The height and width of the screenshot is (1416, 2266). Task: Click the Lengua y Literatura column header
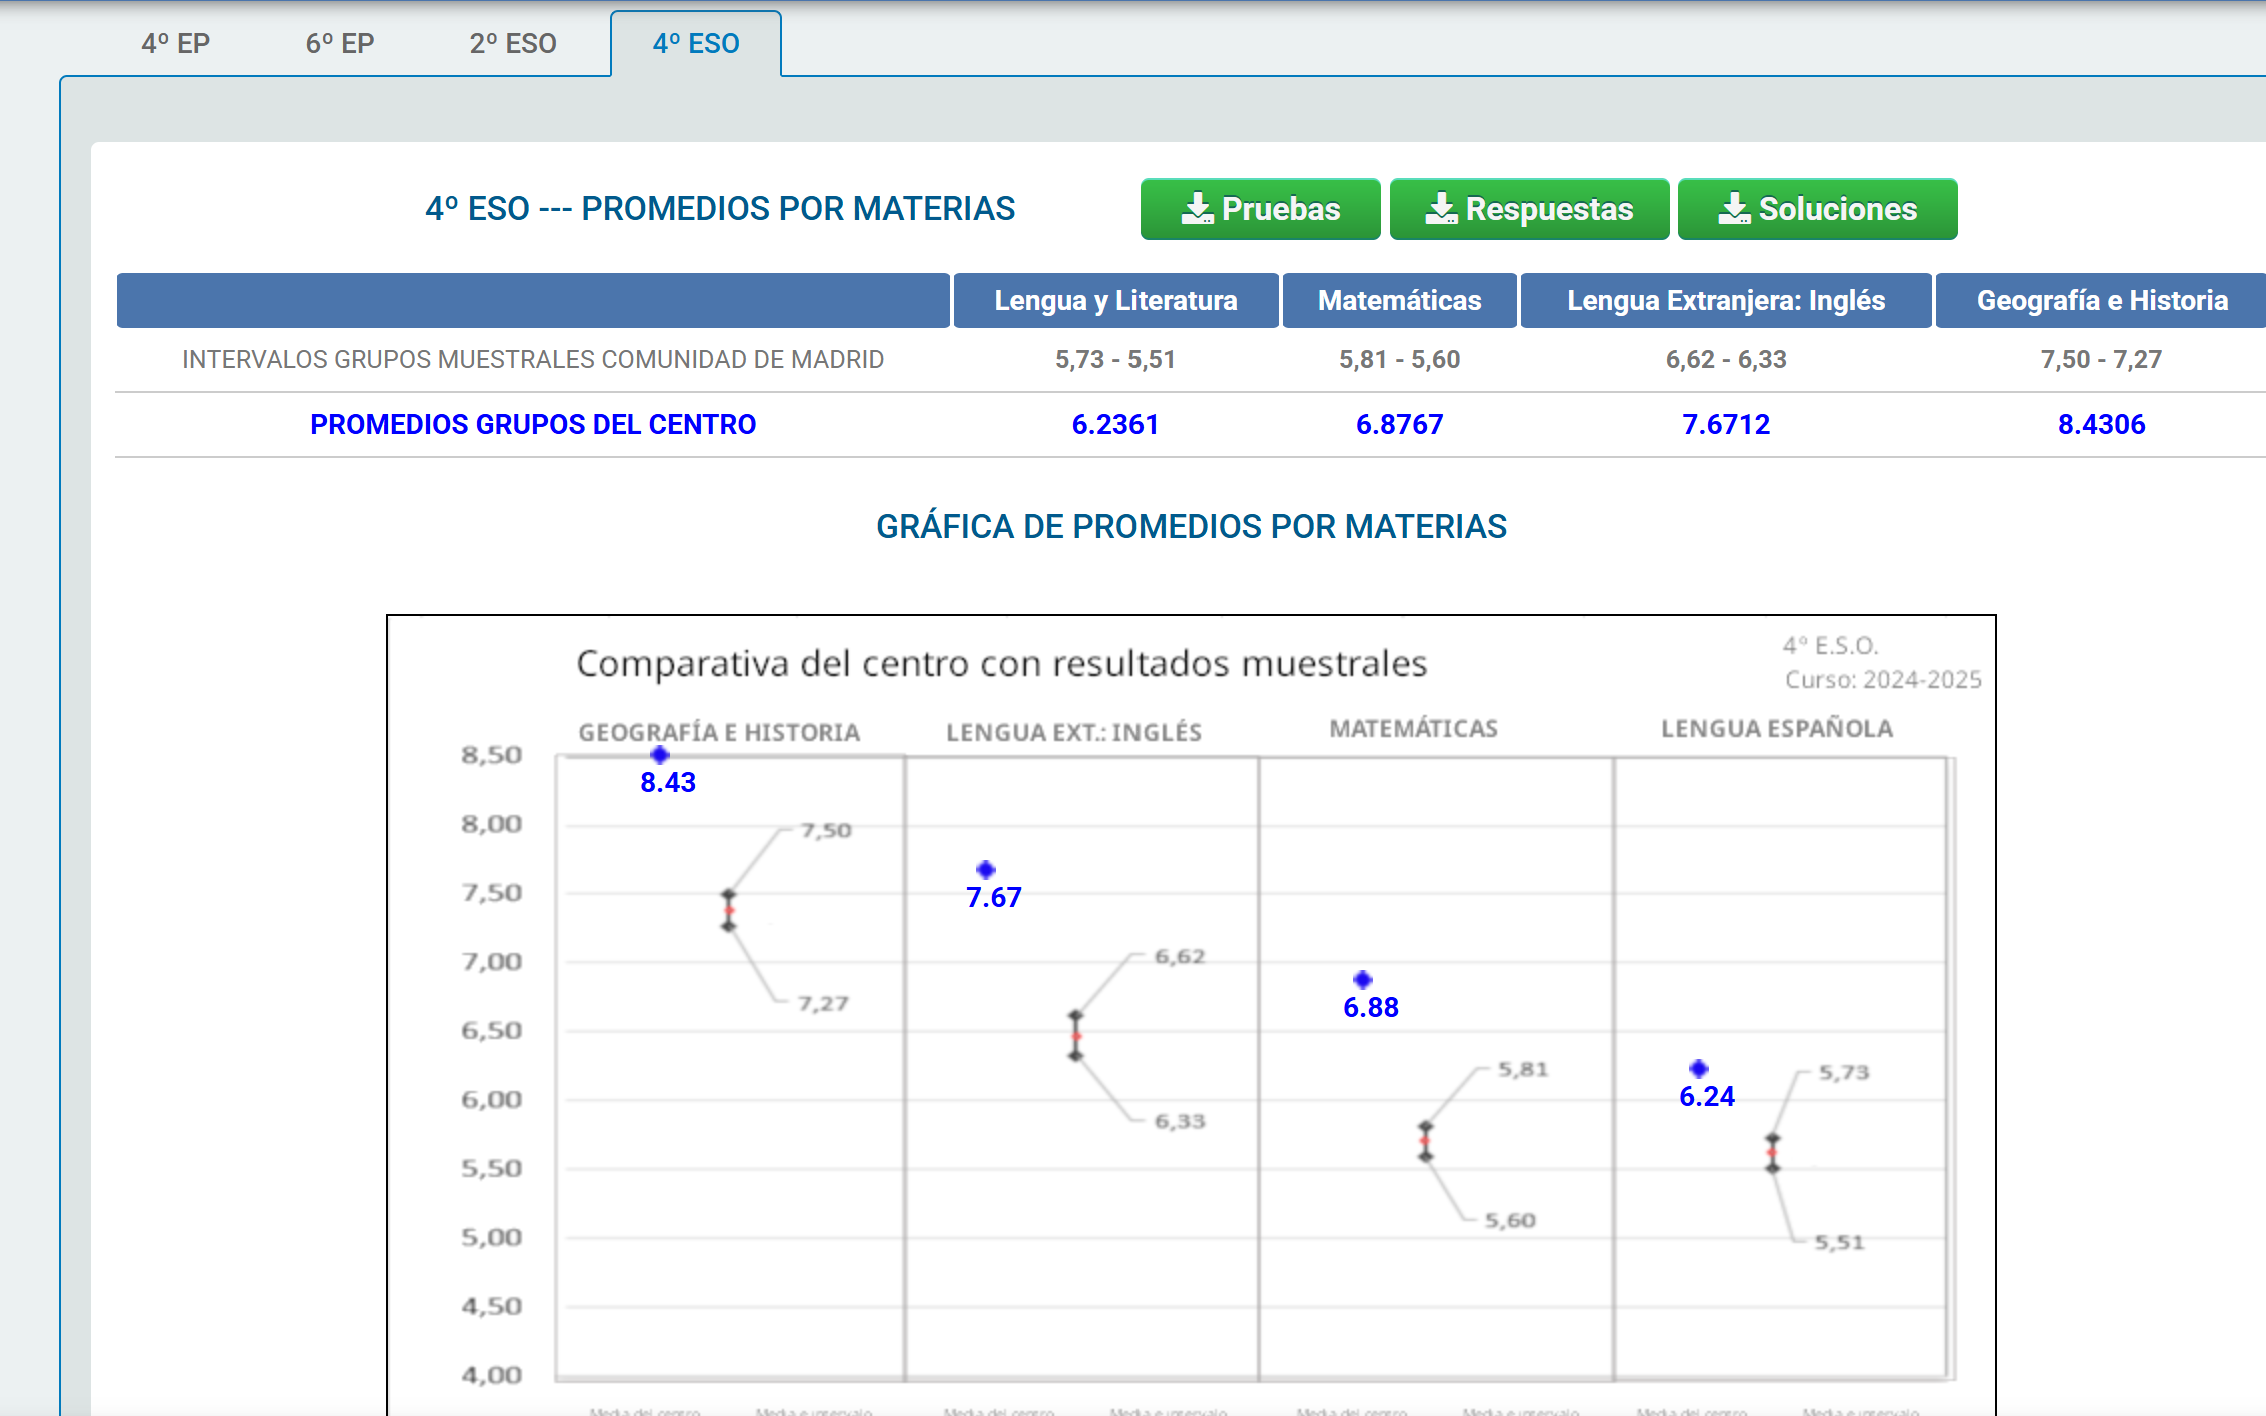pyautogui.click(x=1115, y=300)
